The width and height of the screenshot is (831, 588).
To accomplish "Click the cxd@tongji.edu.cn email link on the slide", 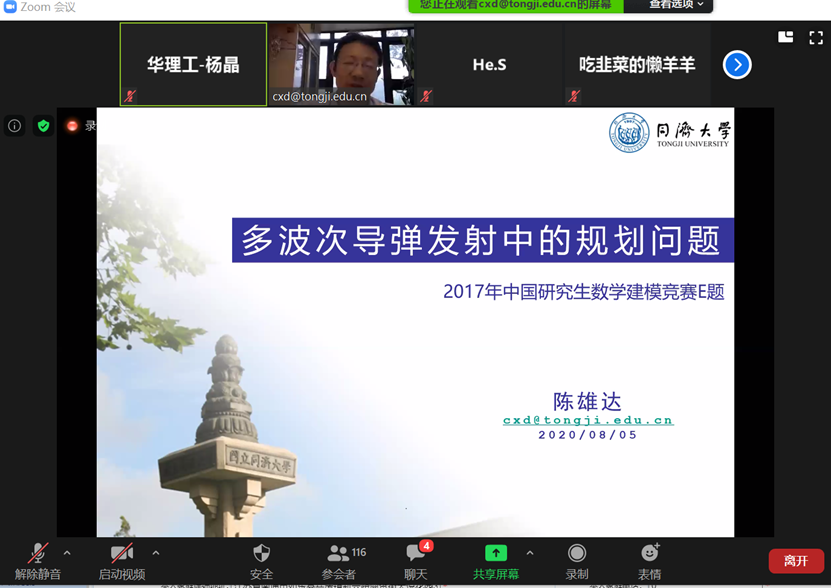I will pyautogui.click(x=587, y=421).
